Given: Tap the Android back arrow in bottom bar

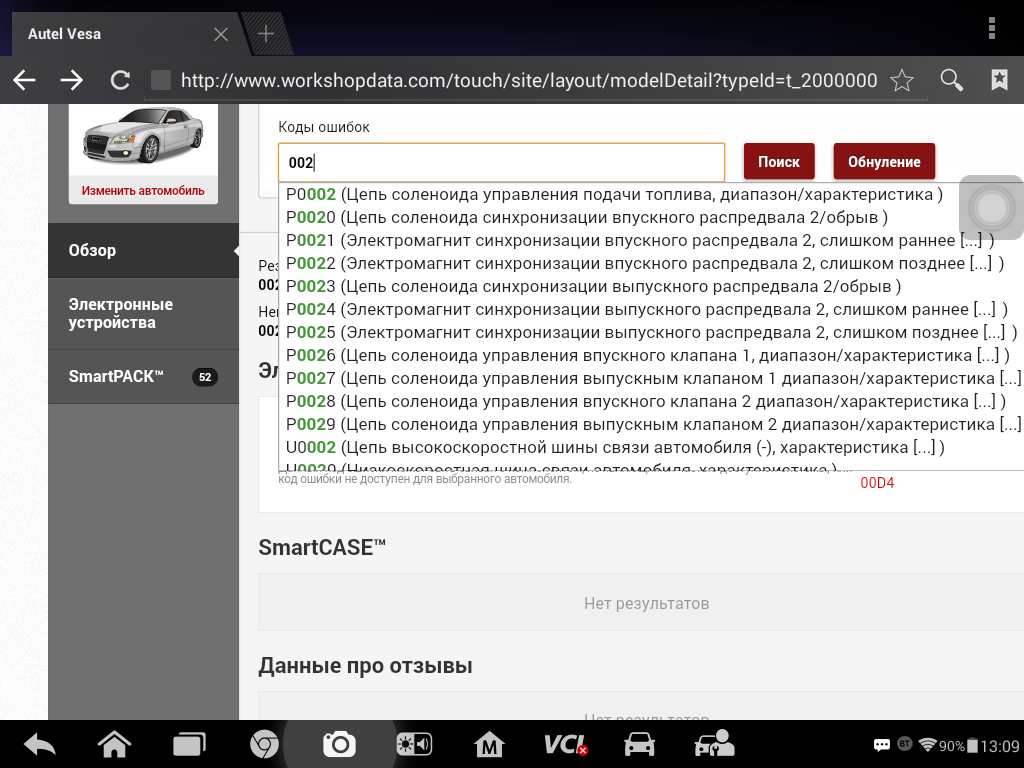Looking at the screenshot, I should [x=39, y=744].
